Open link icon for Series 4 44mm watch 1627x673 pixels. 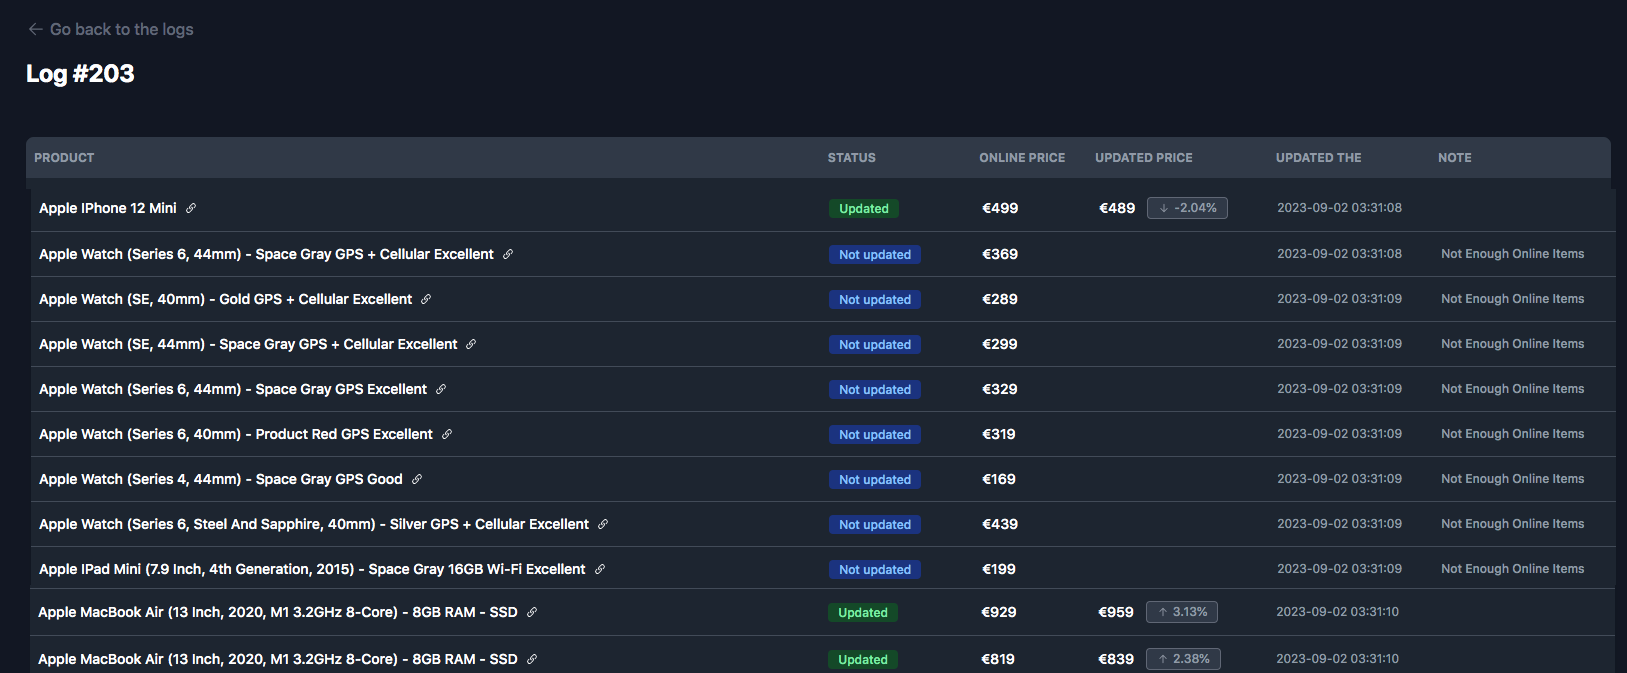417,479
